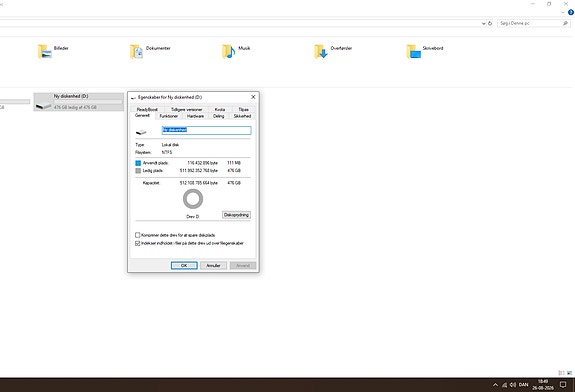575x392 pixels.
Task: Click the blue Anvendt plads color swatch
Action: coord(138,163)
